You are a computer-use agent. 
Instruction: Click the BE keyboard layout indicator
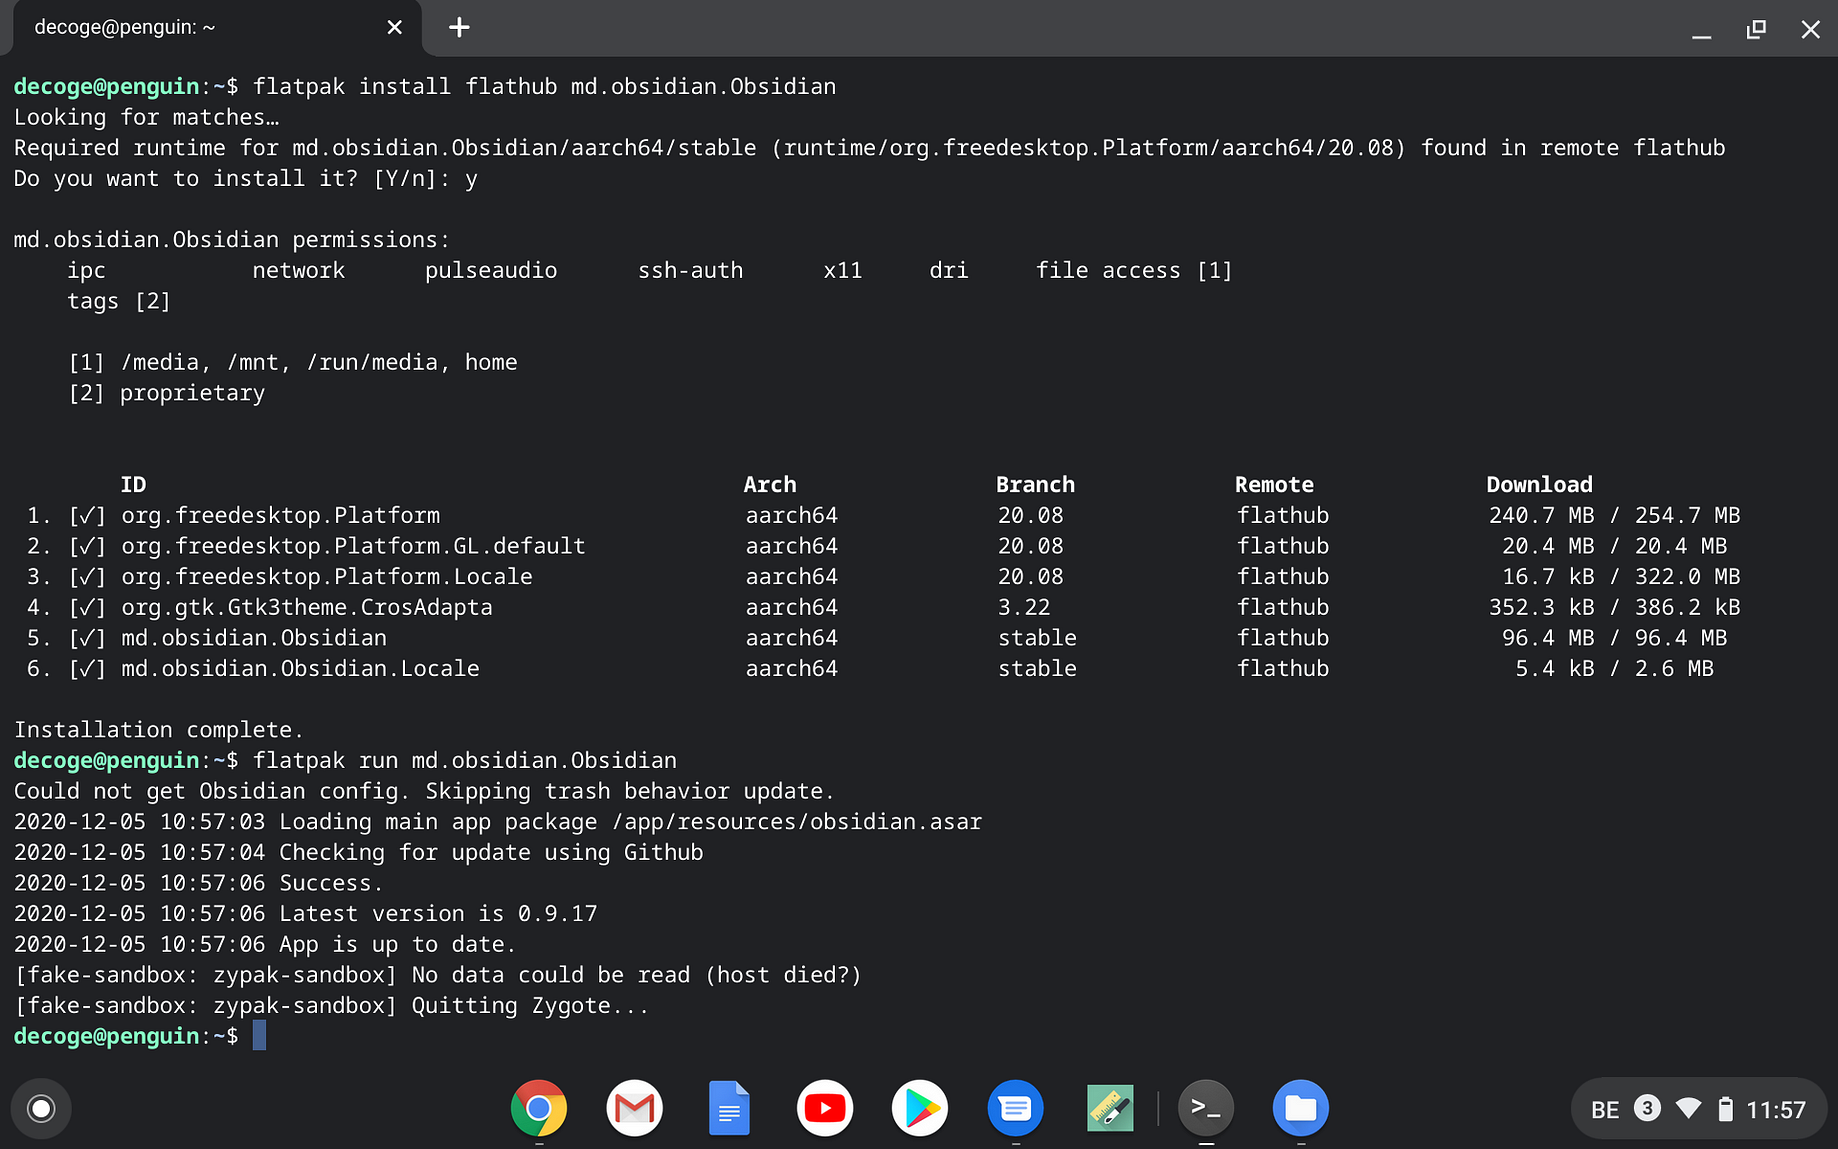pos(1604,1110)
